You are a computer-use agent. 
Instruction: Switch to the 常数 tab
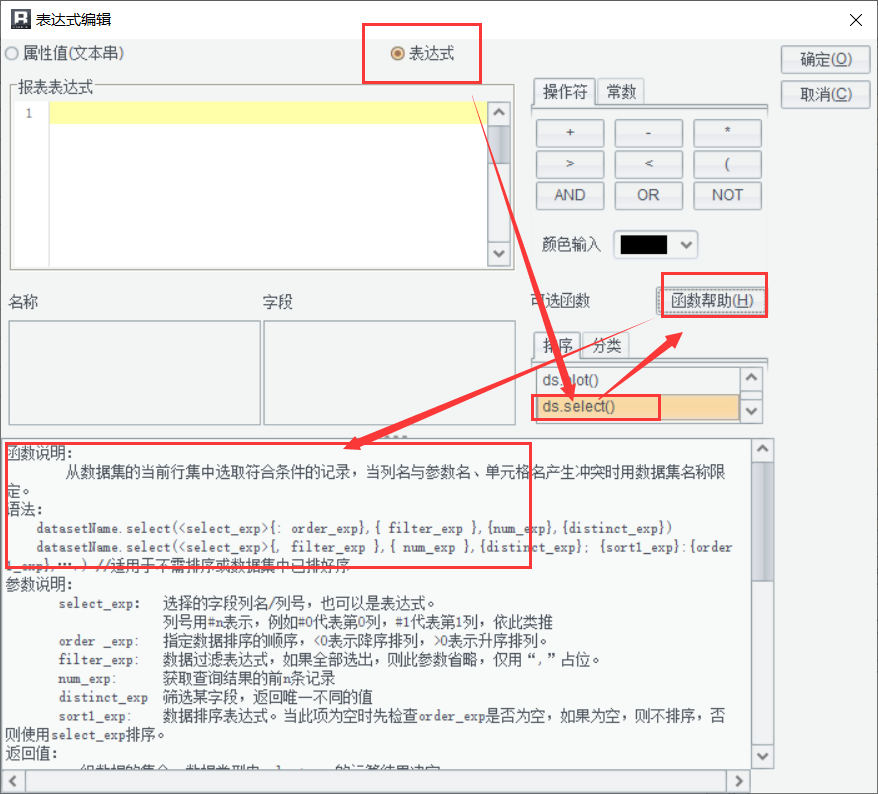(621, 91)
